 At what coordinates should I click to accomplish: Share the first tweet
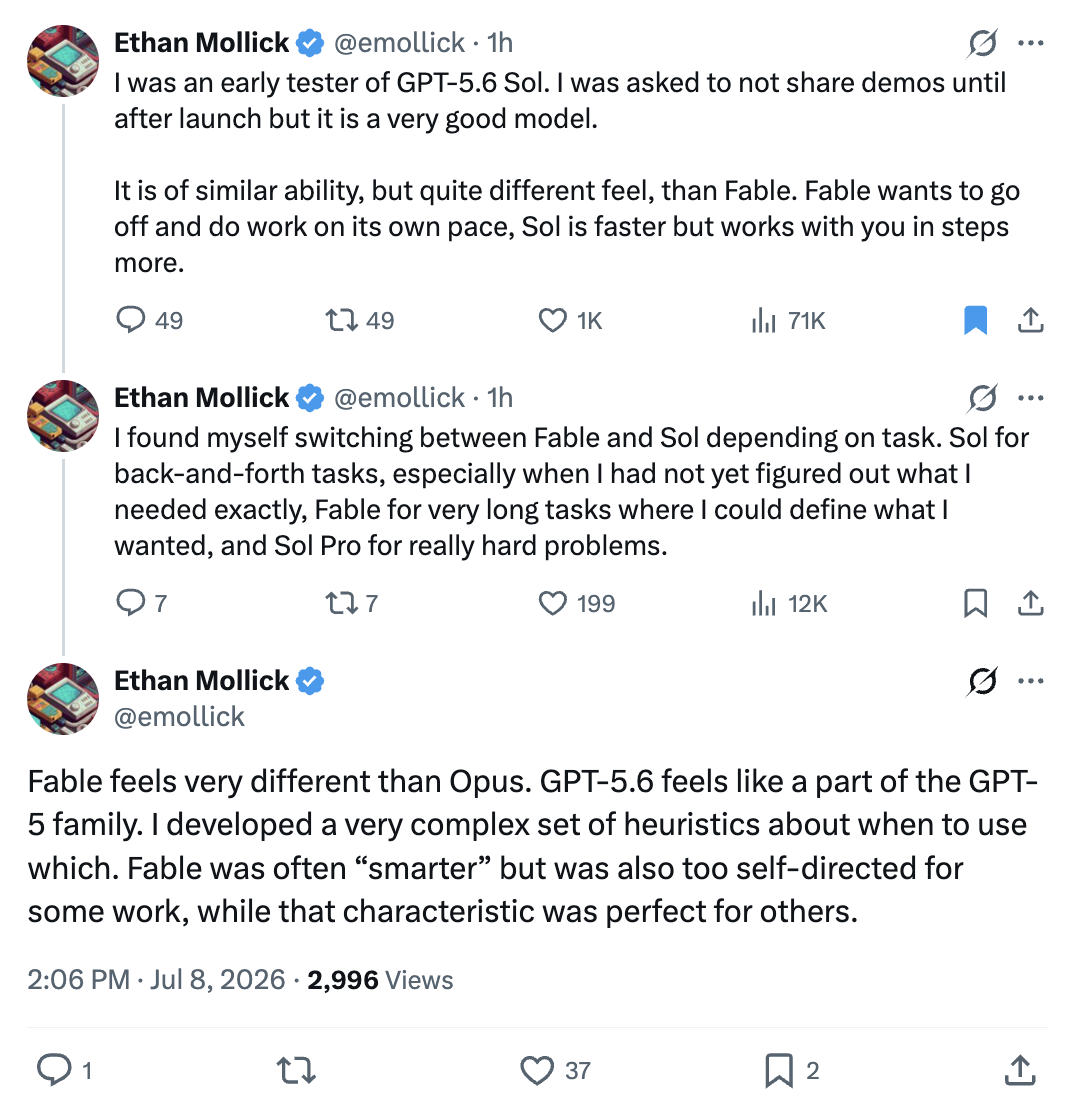point(1030,320)
